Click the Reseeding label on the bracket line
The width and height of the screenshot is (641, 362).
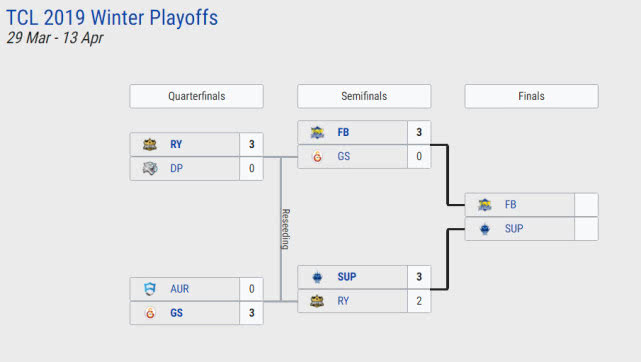286,229
